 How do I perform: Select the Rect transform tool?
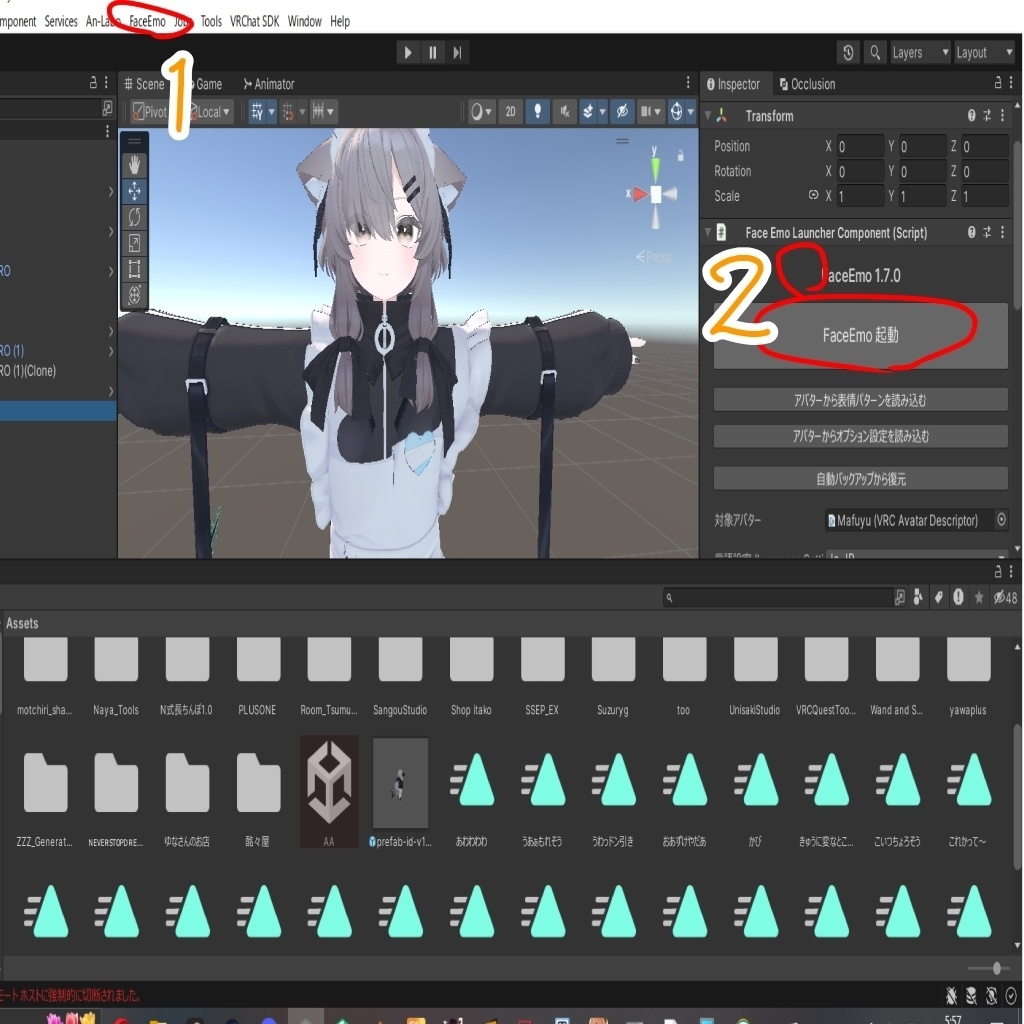[134, 269]
